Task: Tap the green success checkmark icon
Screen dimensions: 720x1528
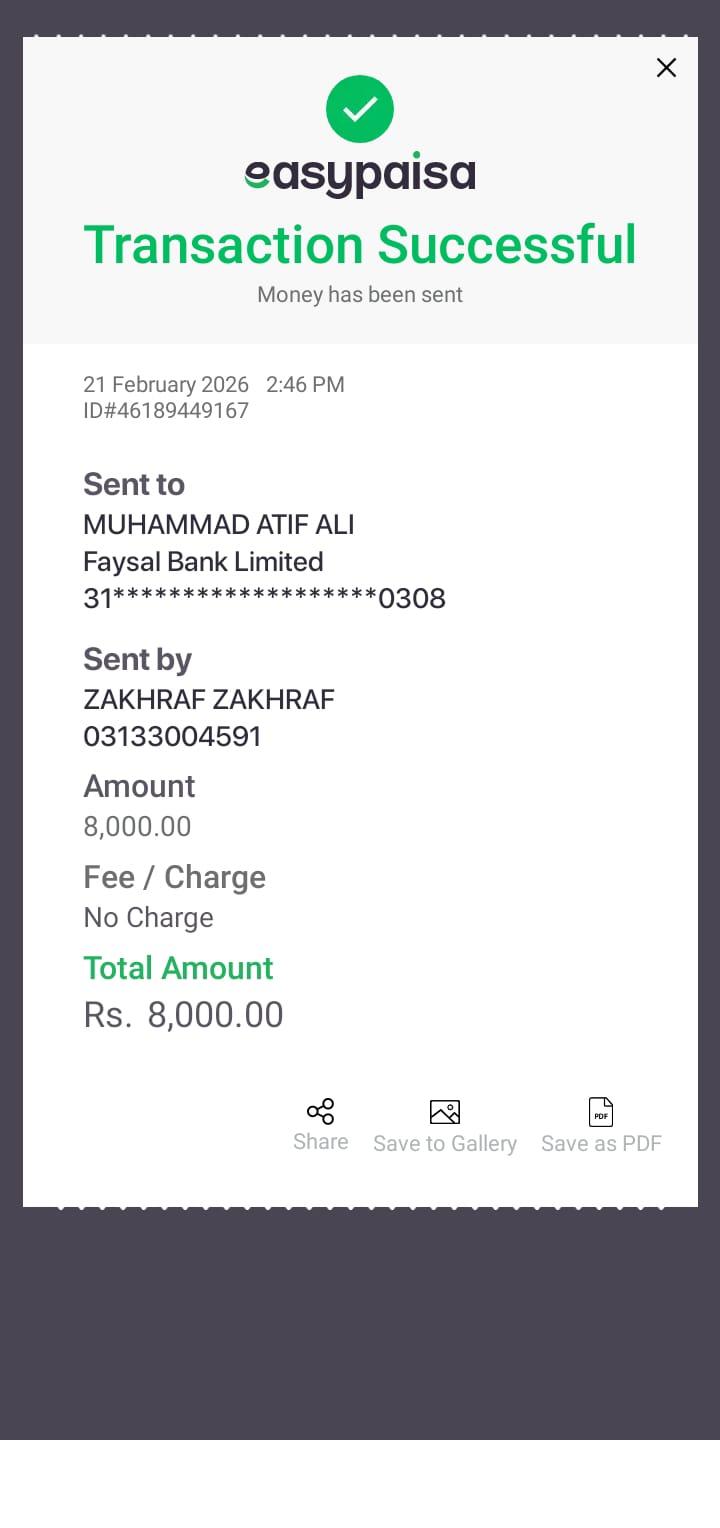Action: coord(360,109)
